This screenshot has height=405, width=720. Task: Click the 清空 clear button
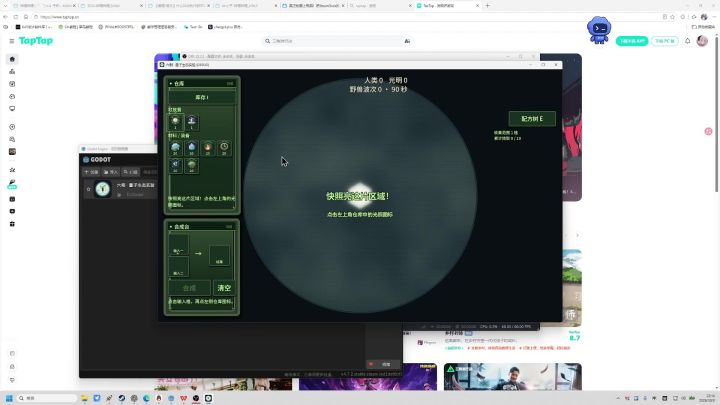coord(224,288)
